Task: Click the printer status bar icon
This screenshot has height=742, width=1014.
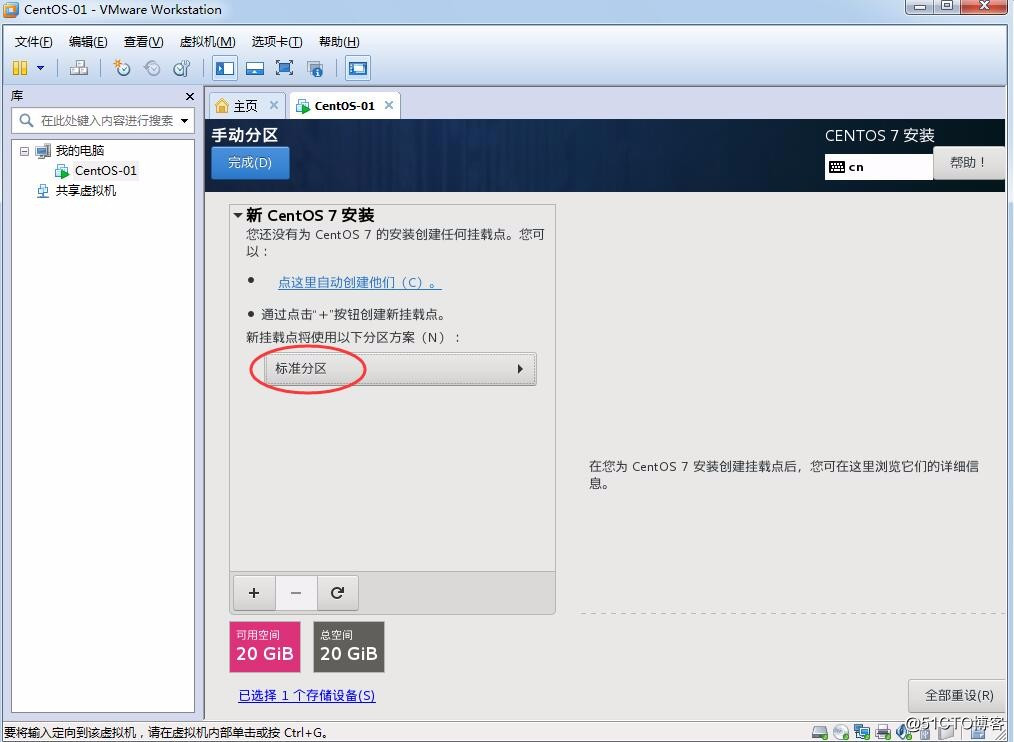Action: (883, 732)
